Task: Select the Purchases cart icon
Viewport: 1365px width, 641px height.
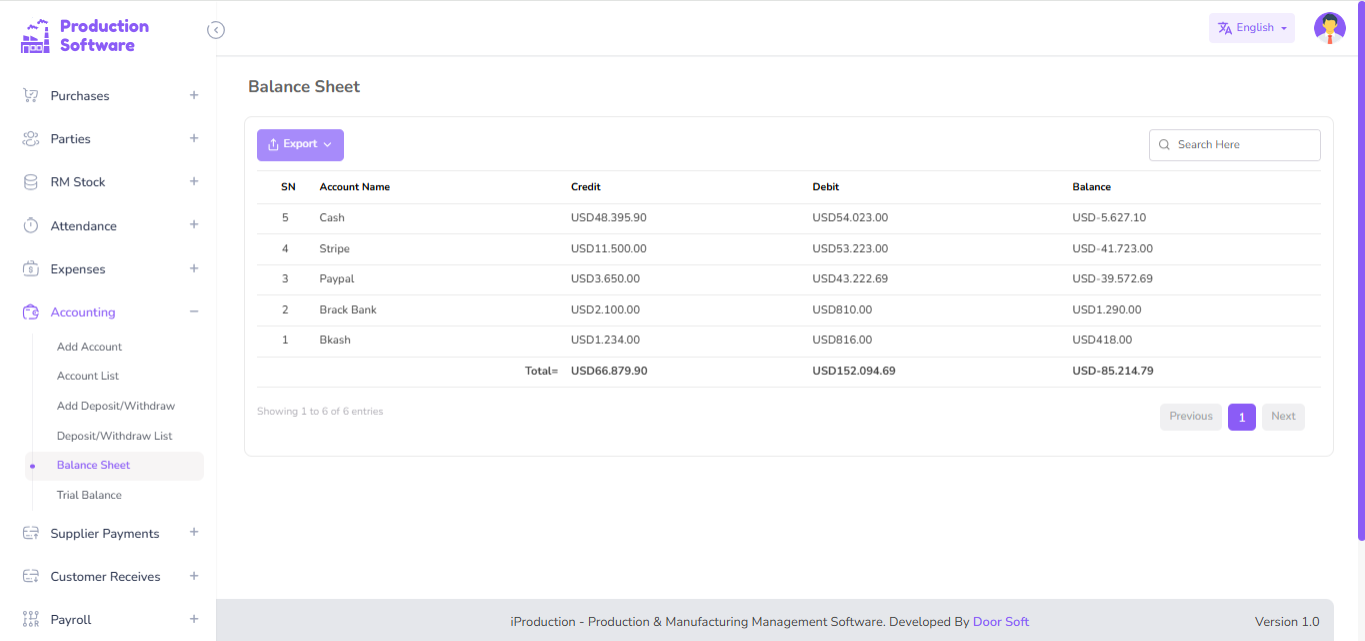Action: pos(29,95)
